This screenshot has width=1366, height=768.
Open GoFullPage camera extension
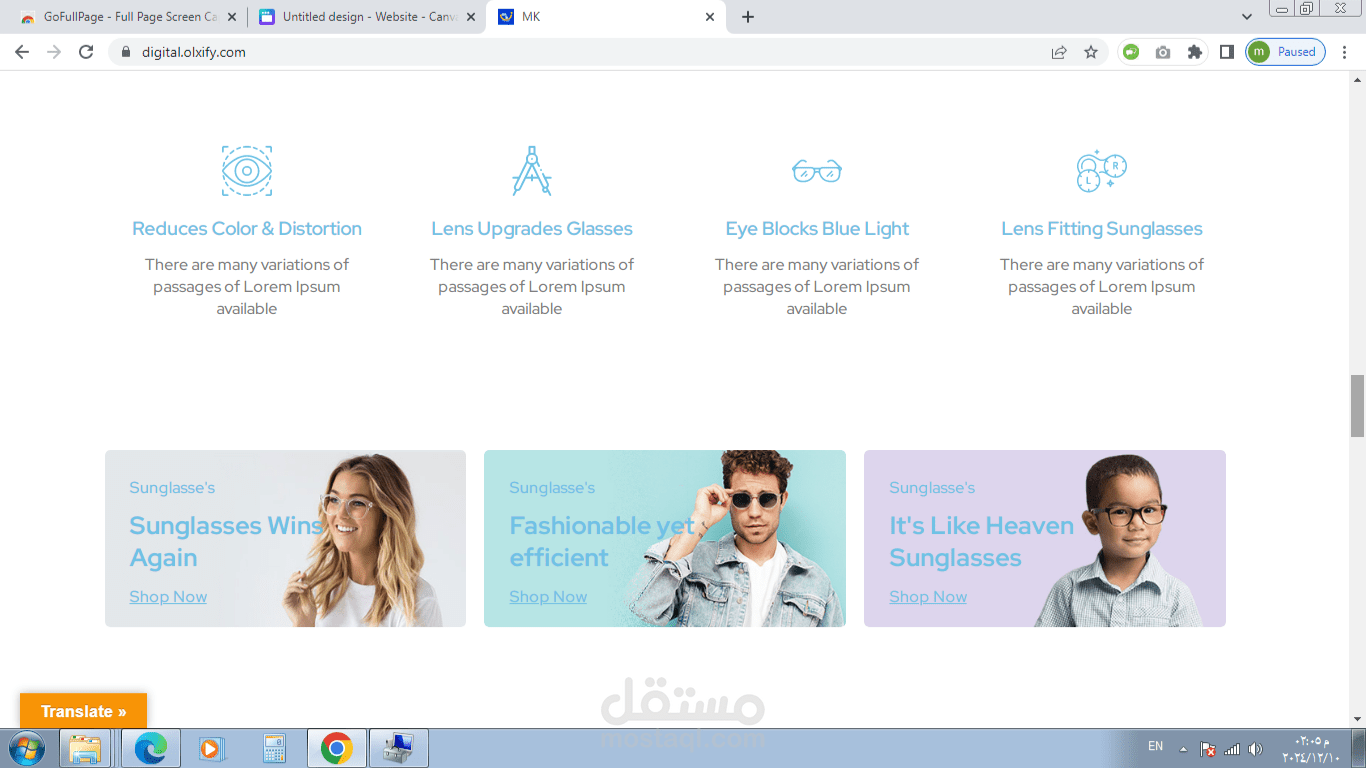pos(1163,52)
